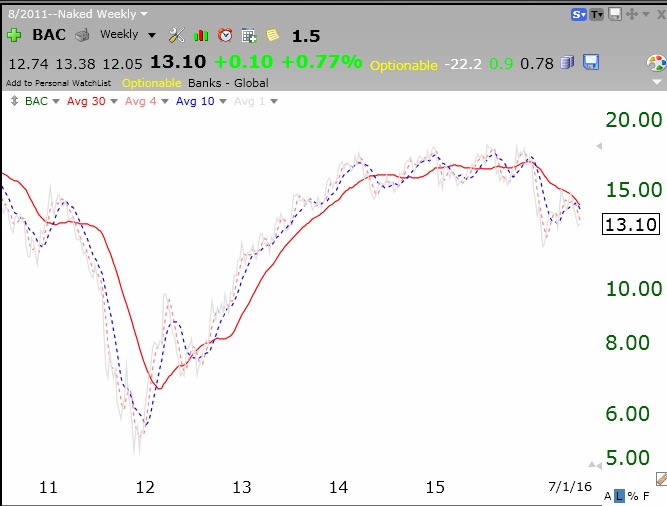The height and width of the screenshot is (506, 667).
Task: Open the yellow sticky note icon
Action: tap(273, 35)
